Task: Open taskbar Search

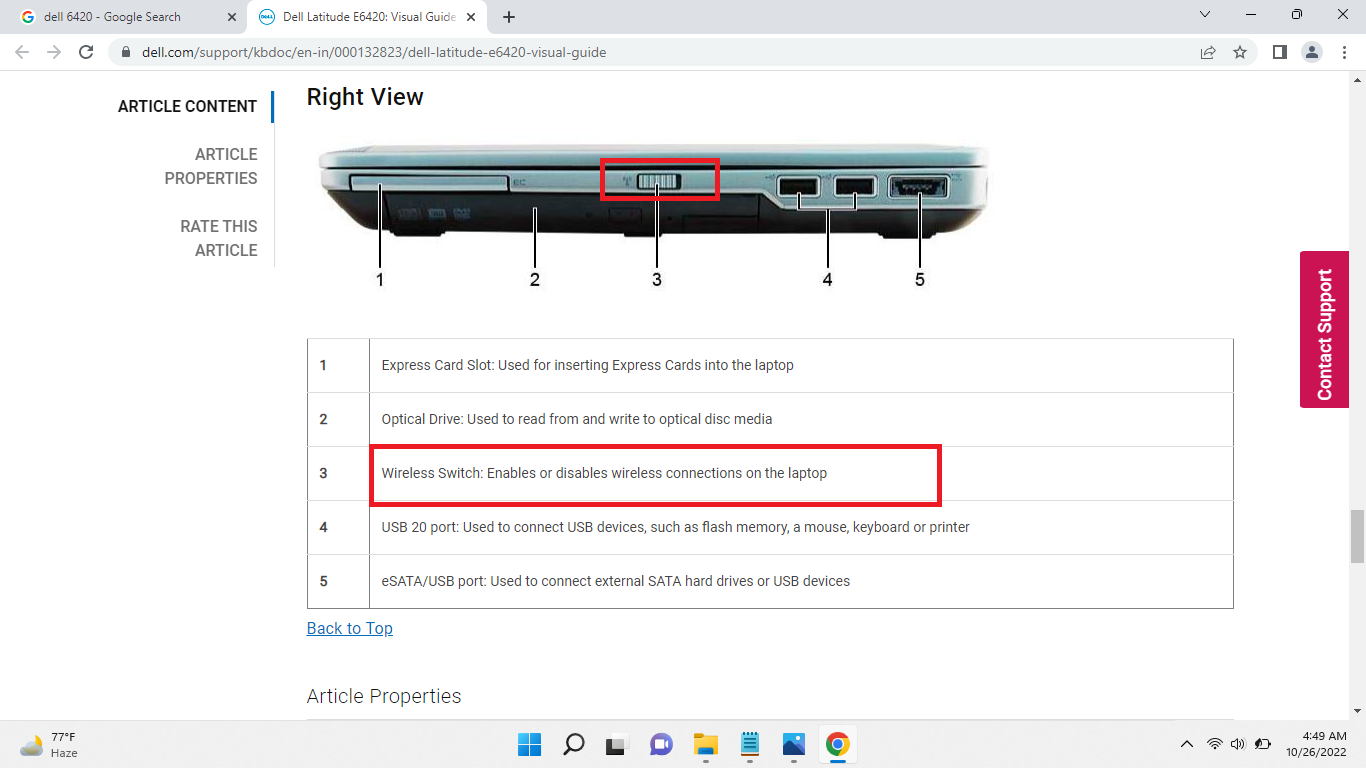Action: 573,744
